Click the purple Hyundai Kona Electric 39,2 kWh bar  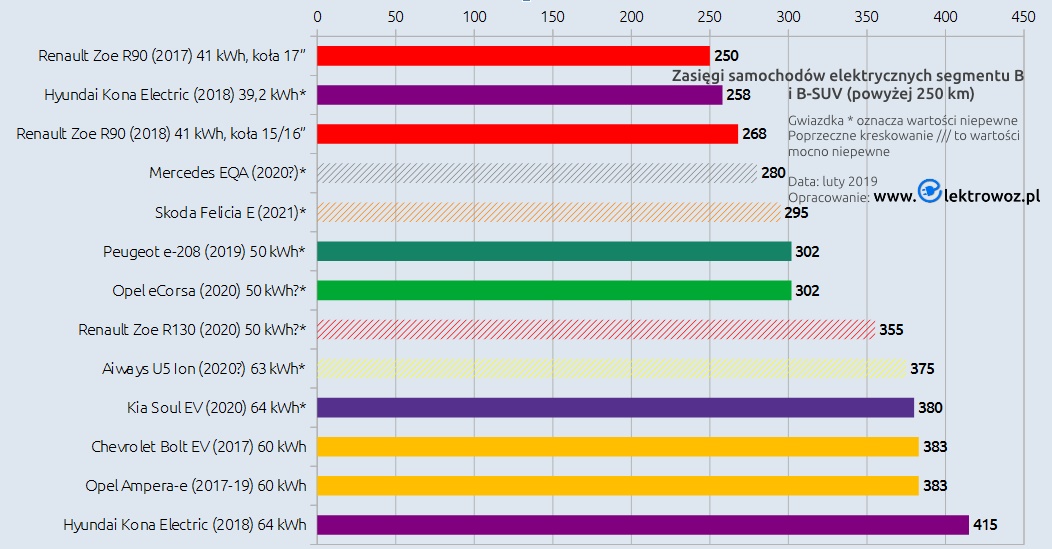520,95
